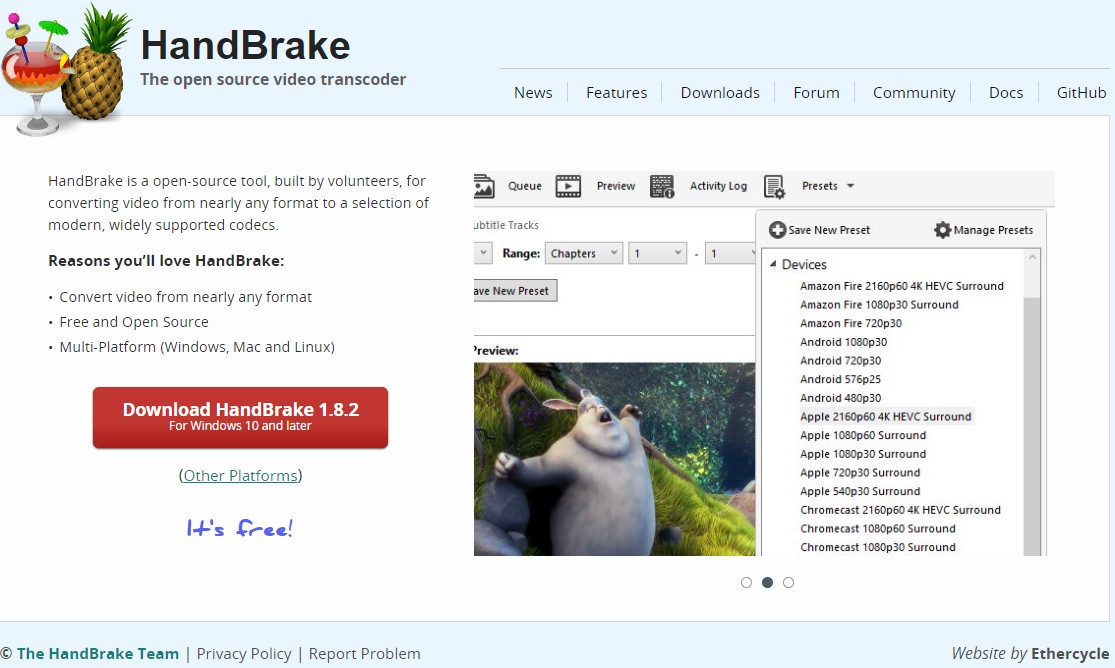This screenshot has height=668, width=1115.
Task: Visit the Ethercycle website link
Action: (1070, 654)
